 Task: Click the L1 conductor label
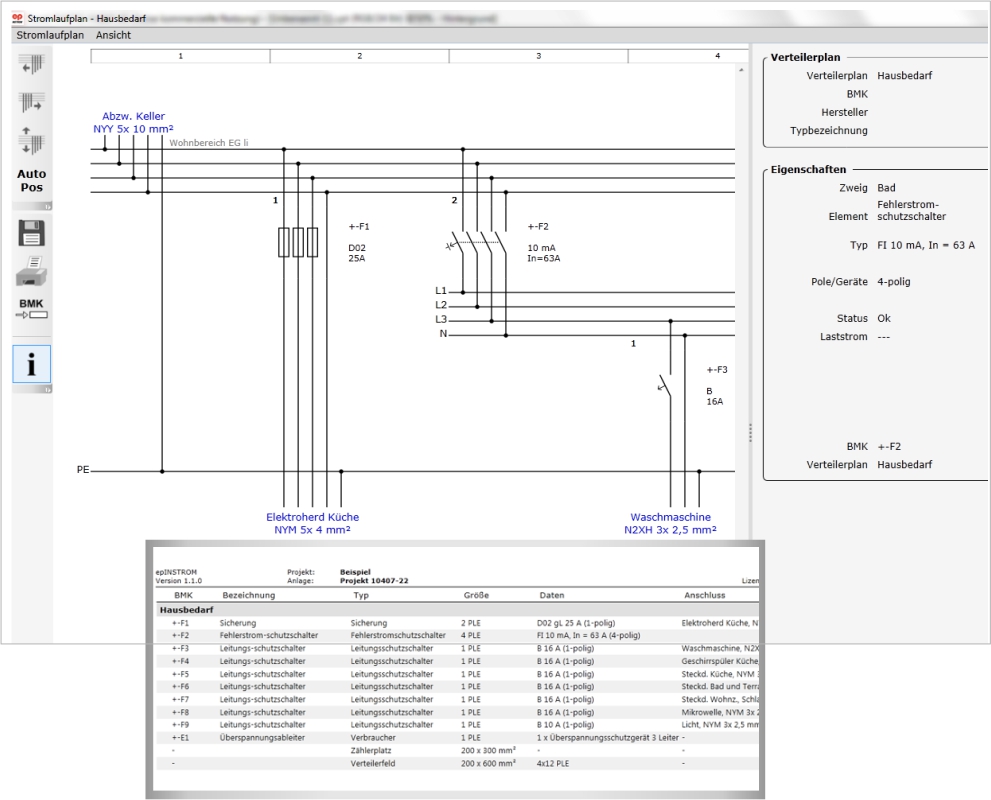coord(441,291)
